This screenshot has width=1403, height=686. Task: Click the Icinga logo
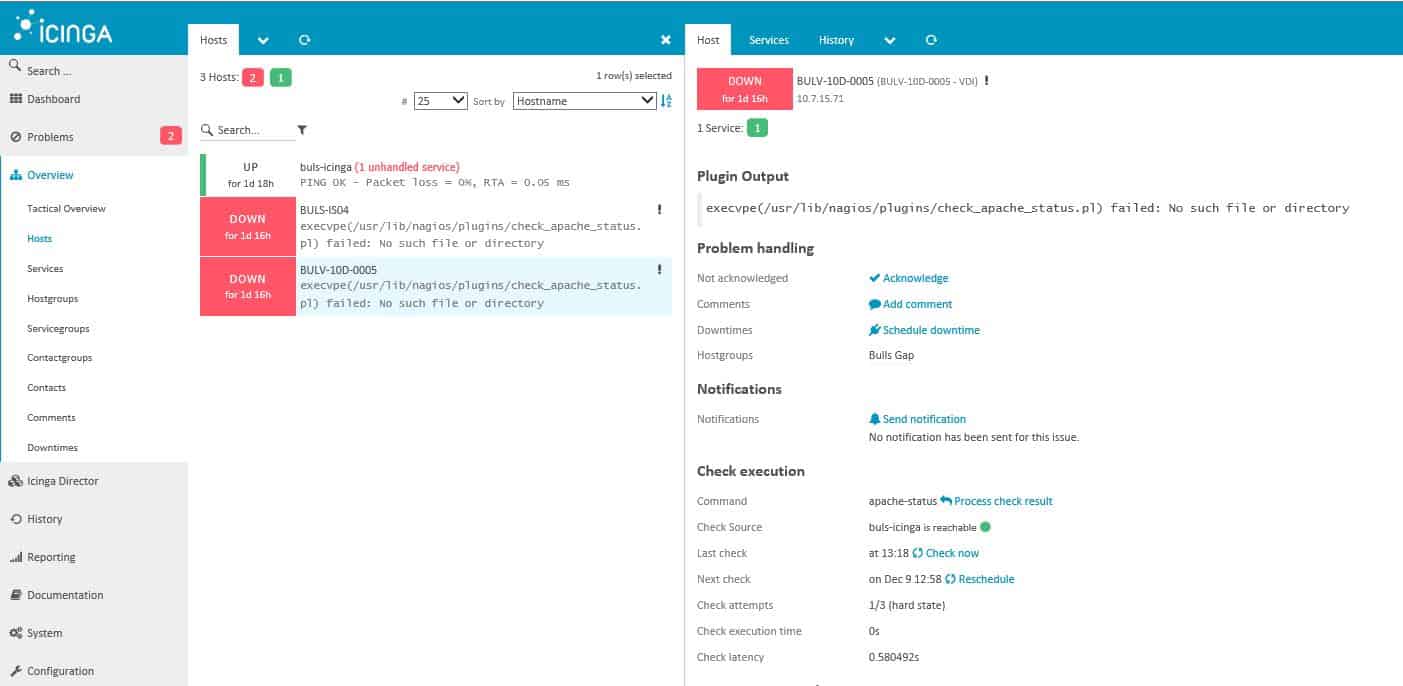tap(63, 28)
